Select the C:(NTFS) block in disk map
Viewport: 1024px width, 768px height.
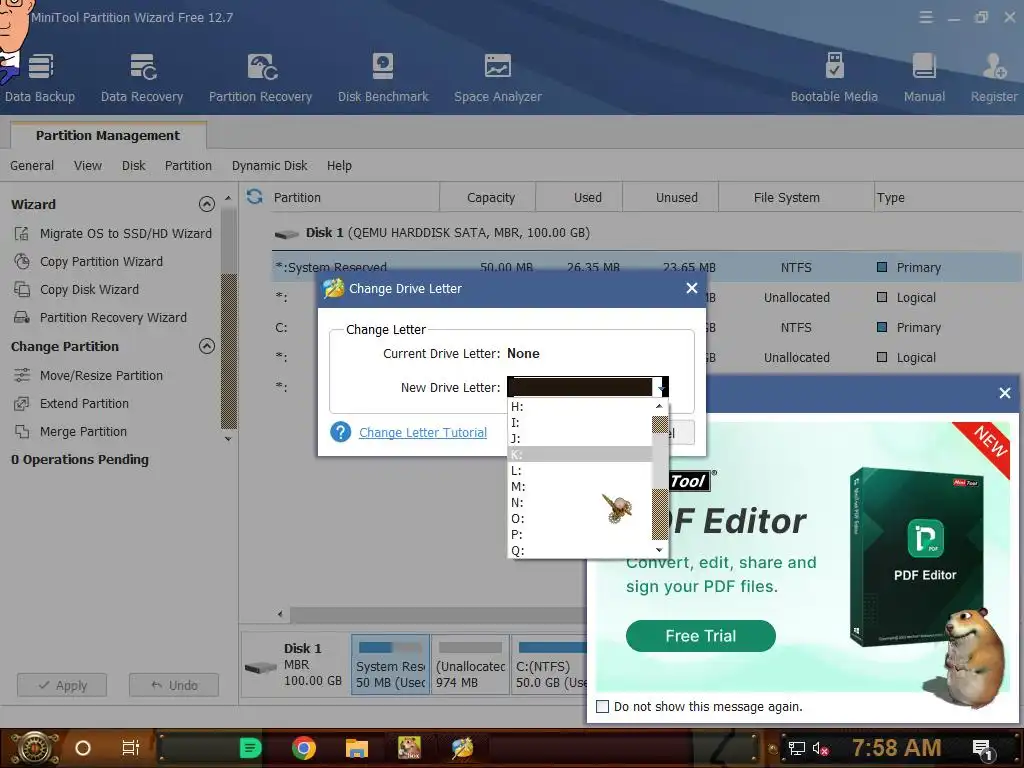tap(549, 664)
